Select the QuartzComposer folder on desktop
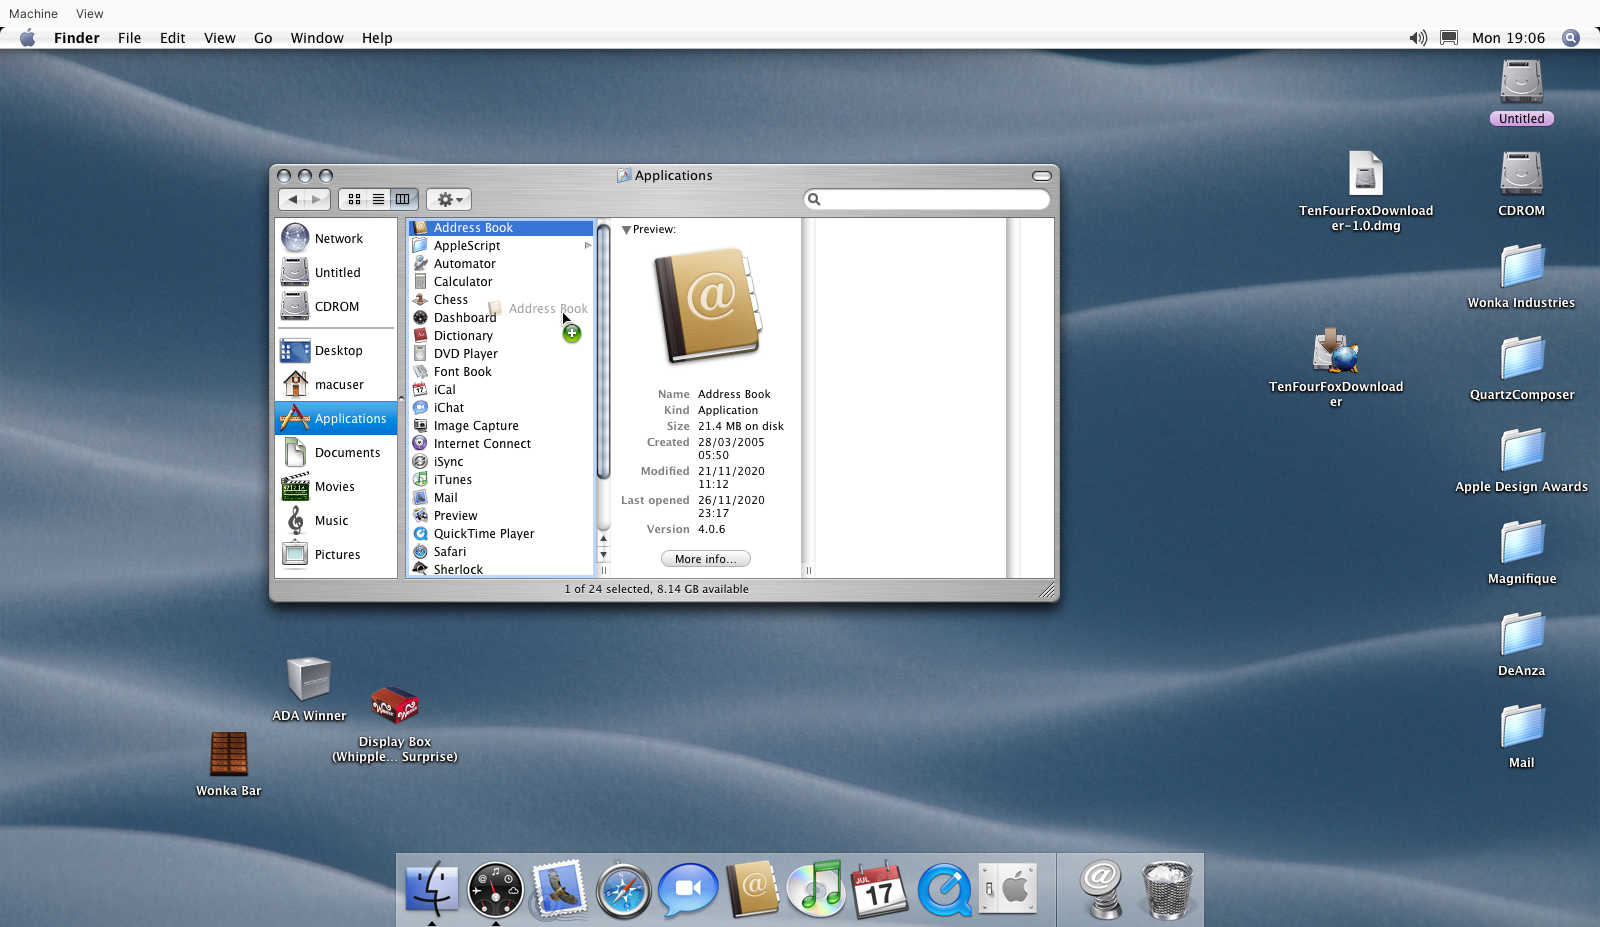Screen dimensions: 1600x927 [x=1521, y=359]
